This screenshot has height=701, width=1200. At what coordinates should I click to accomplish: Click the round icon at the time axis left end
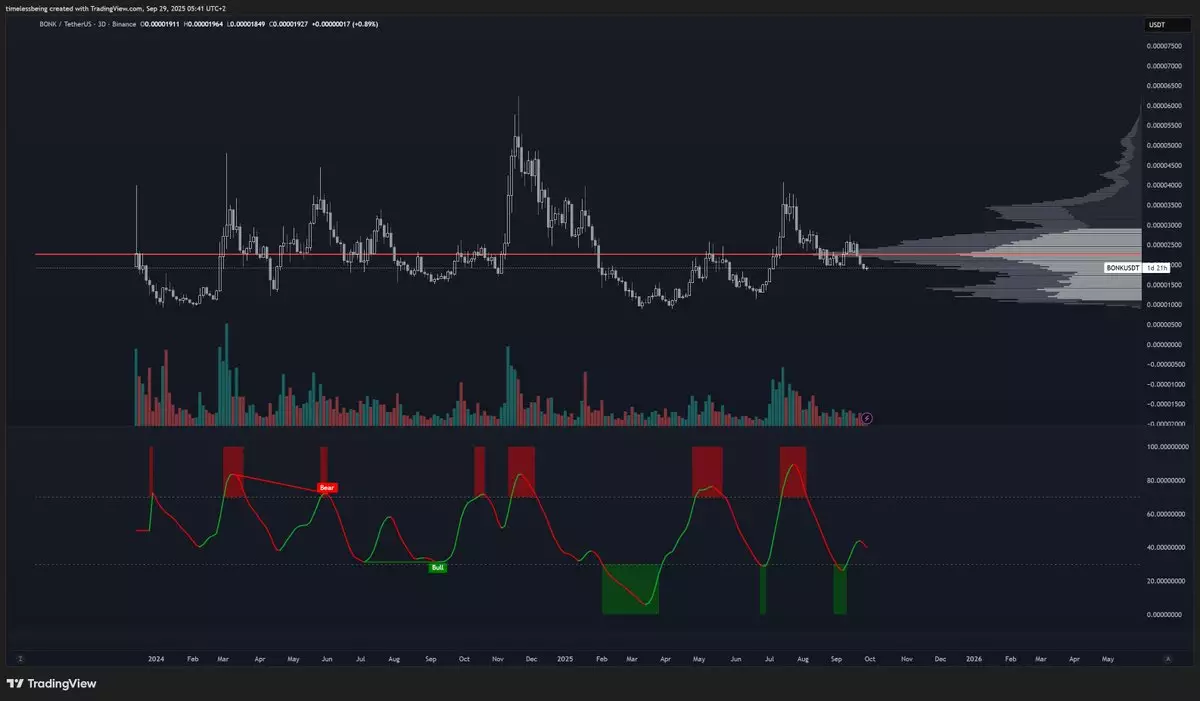pyautogui.click(x=21, y=660)
